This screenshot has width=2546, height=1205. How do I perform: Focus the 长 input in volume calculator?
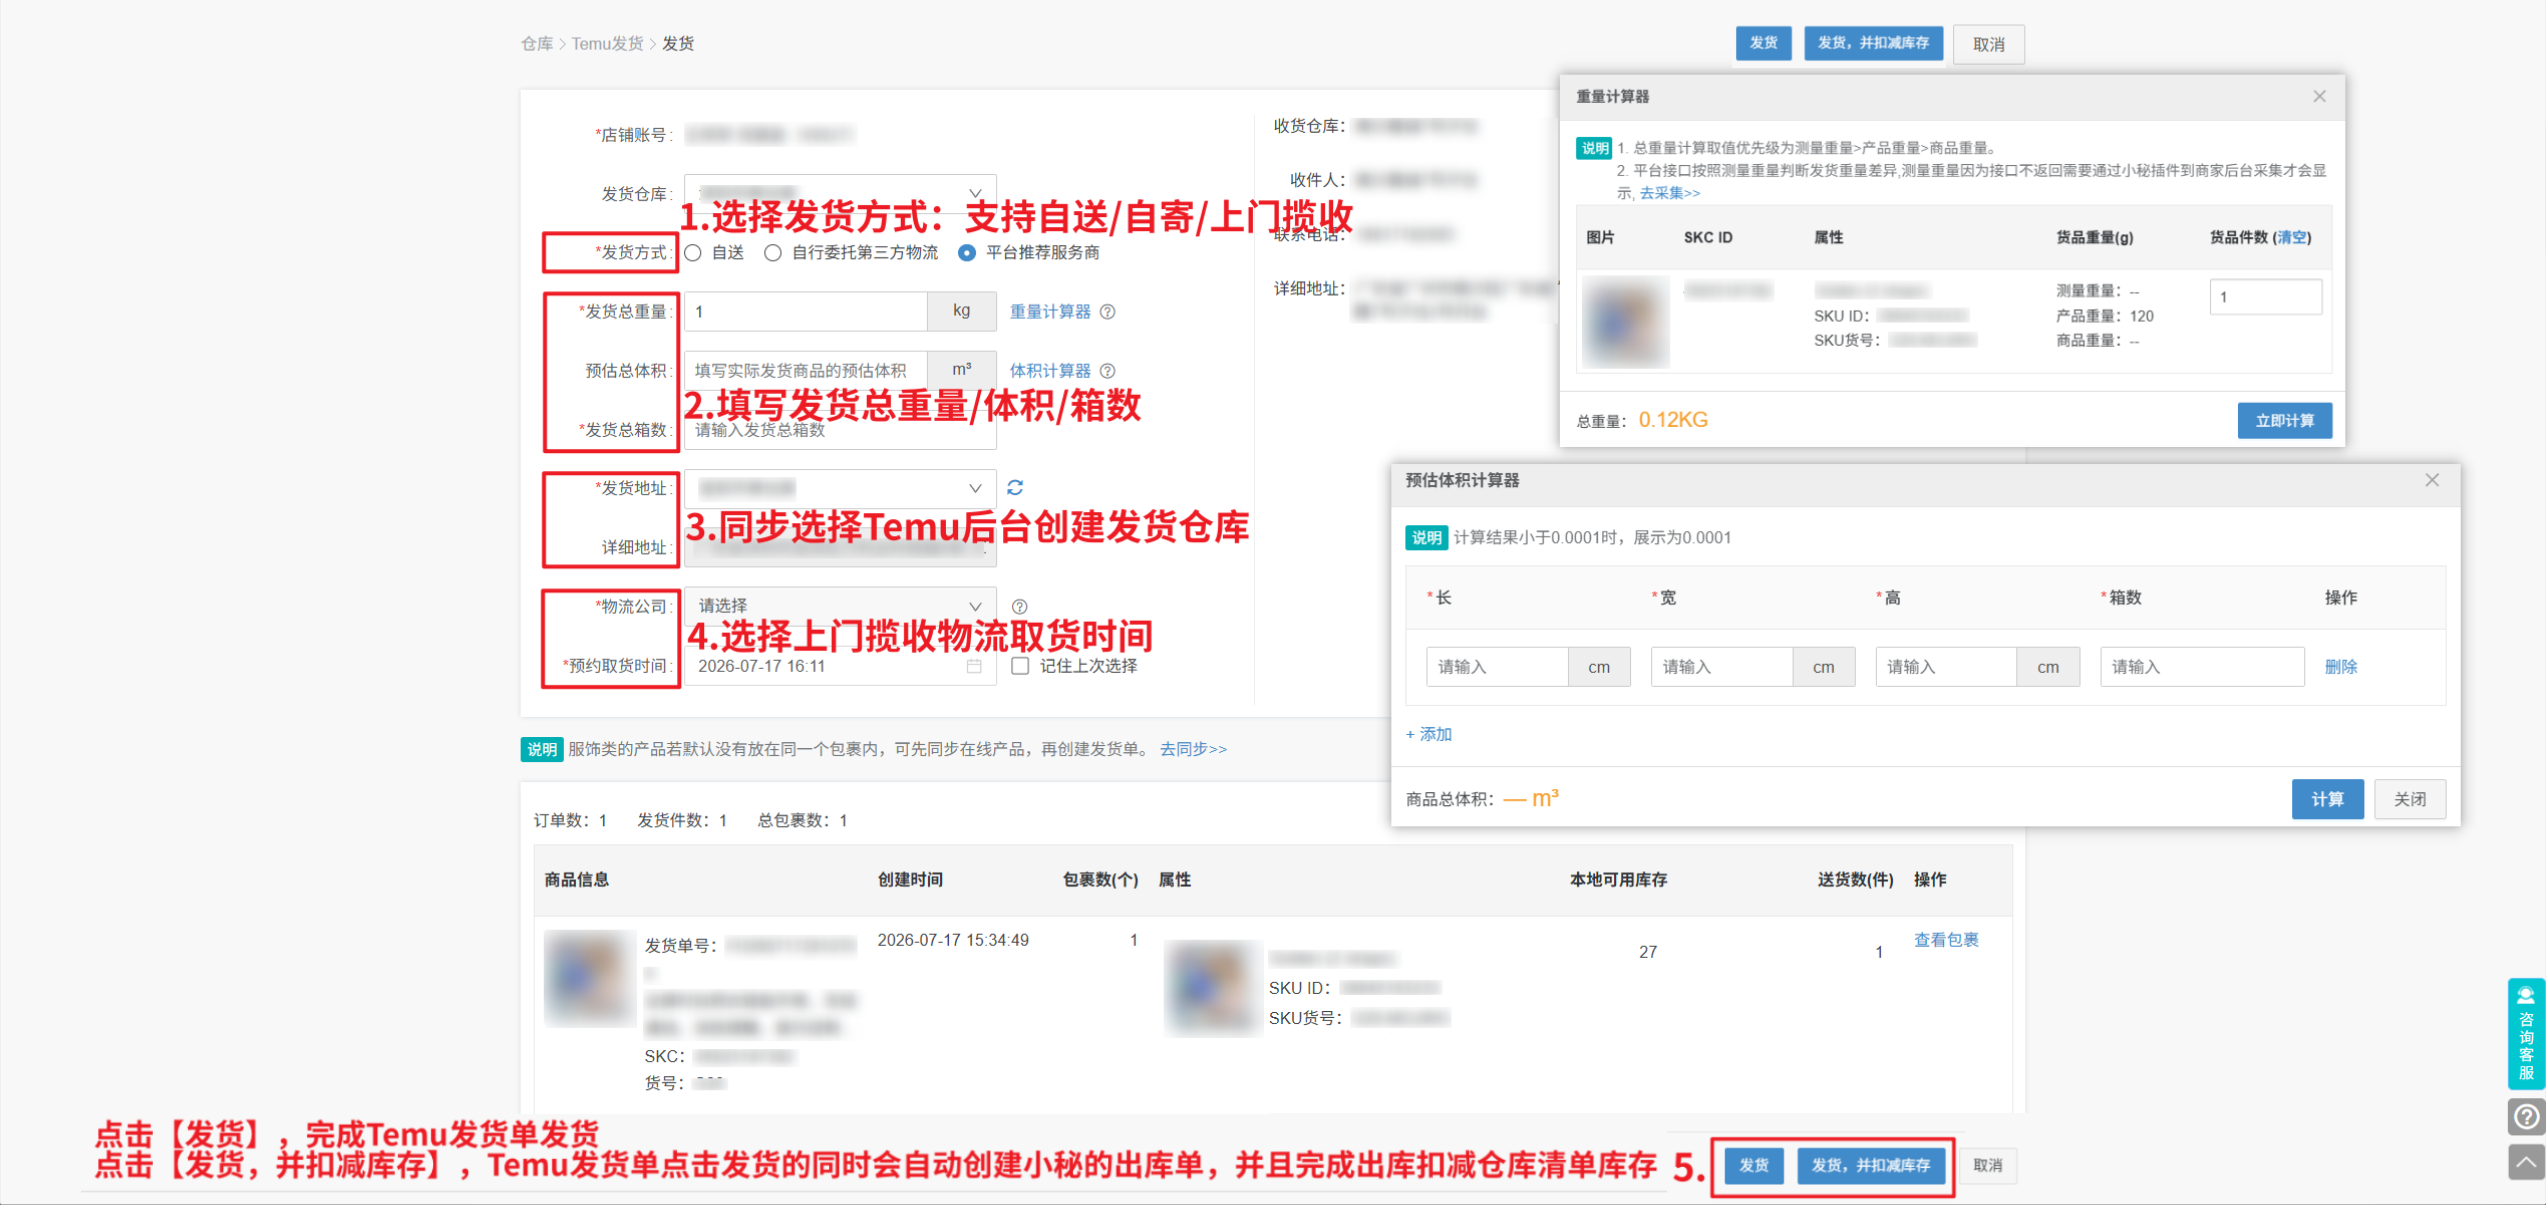pyautogui.click(x=1497, y=667)
